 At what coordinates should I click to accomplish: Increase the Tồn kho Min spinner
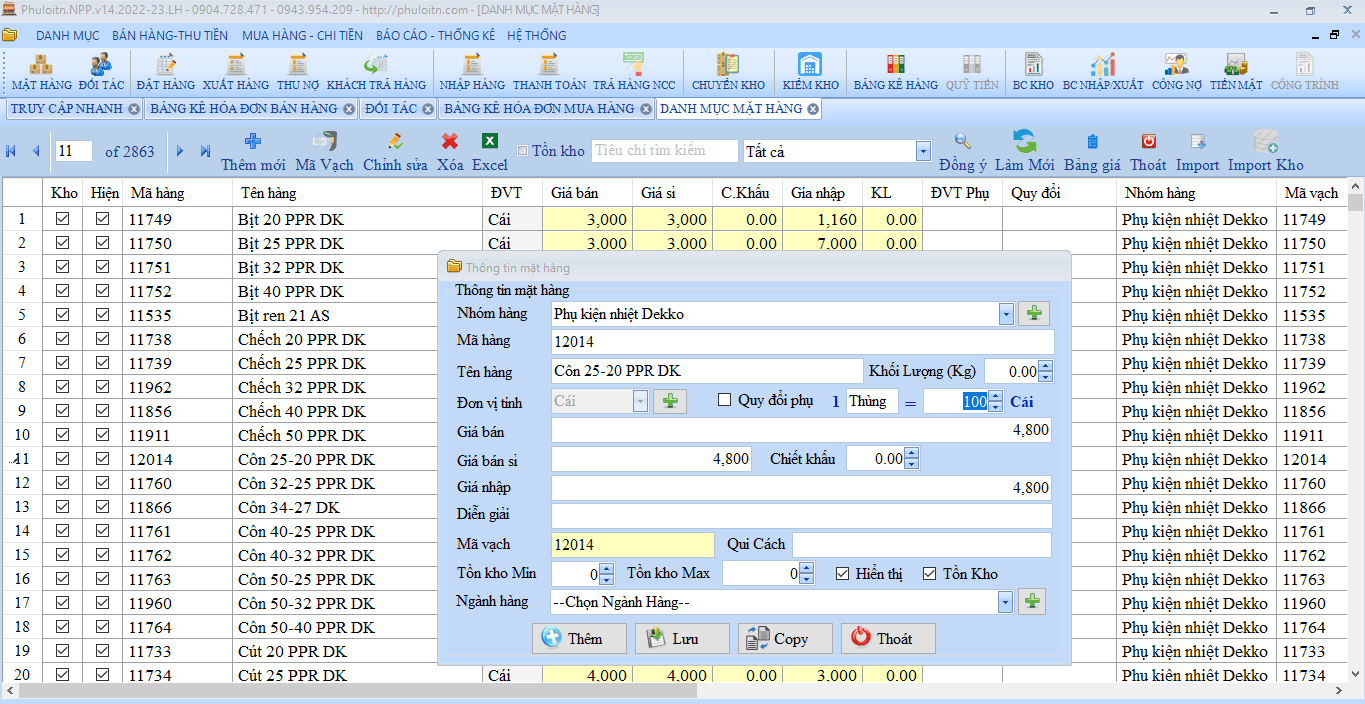pos(607,569)
